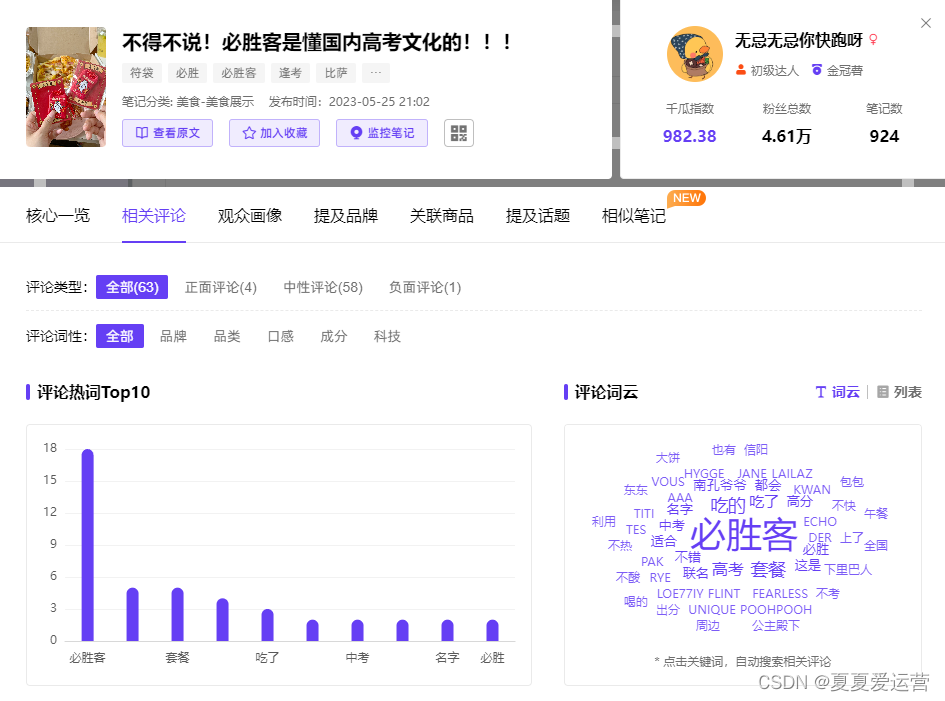Click POOHPOOH in the word cloud

pos(776,610)
